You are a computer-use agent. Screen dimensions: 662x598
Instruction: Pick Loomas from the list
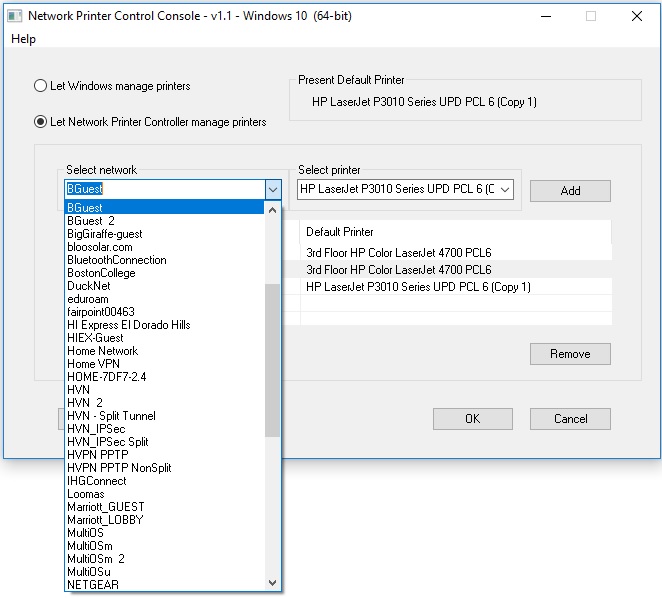pos(165,494)
